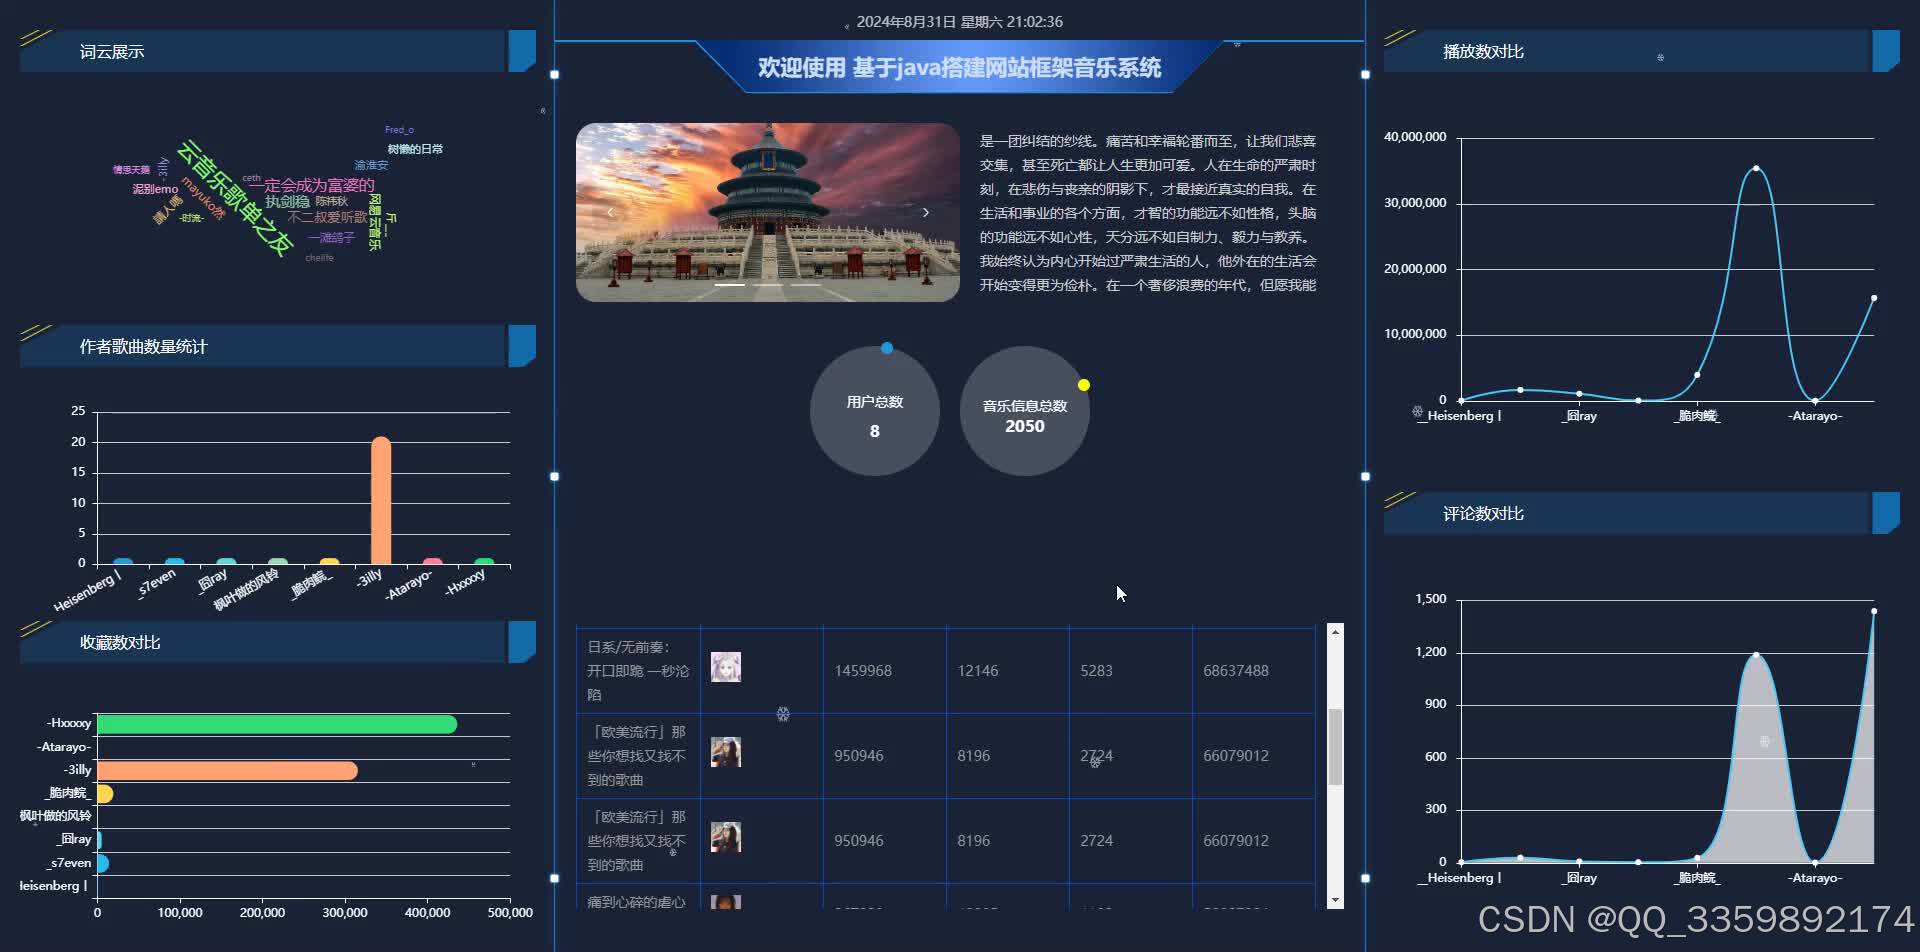Click the scrollbar up arrow beside the song table
1920x952 pixels.
point(1335,630)
